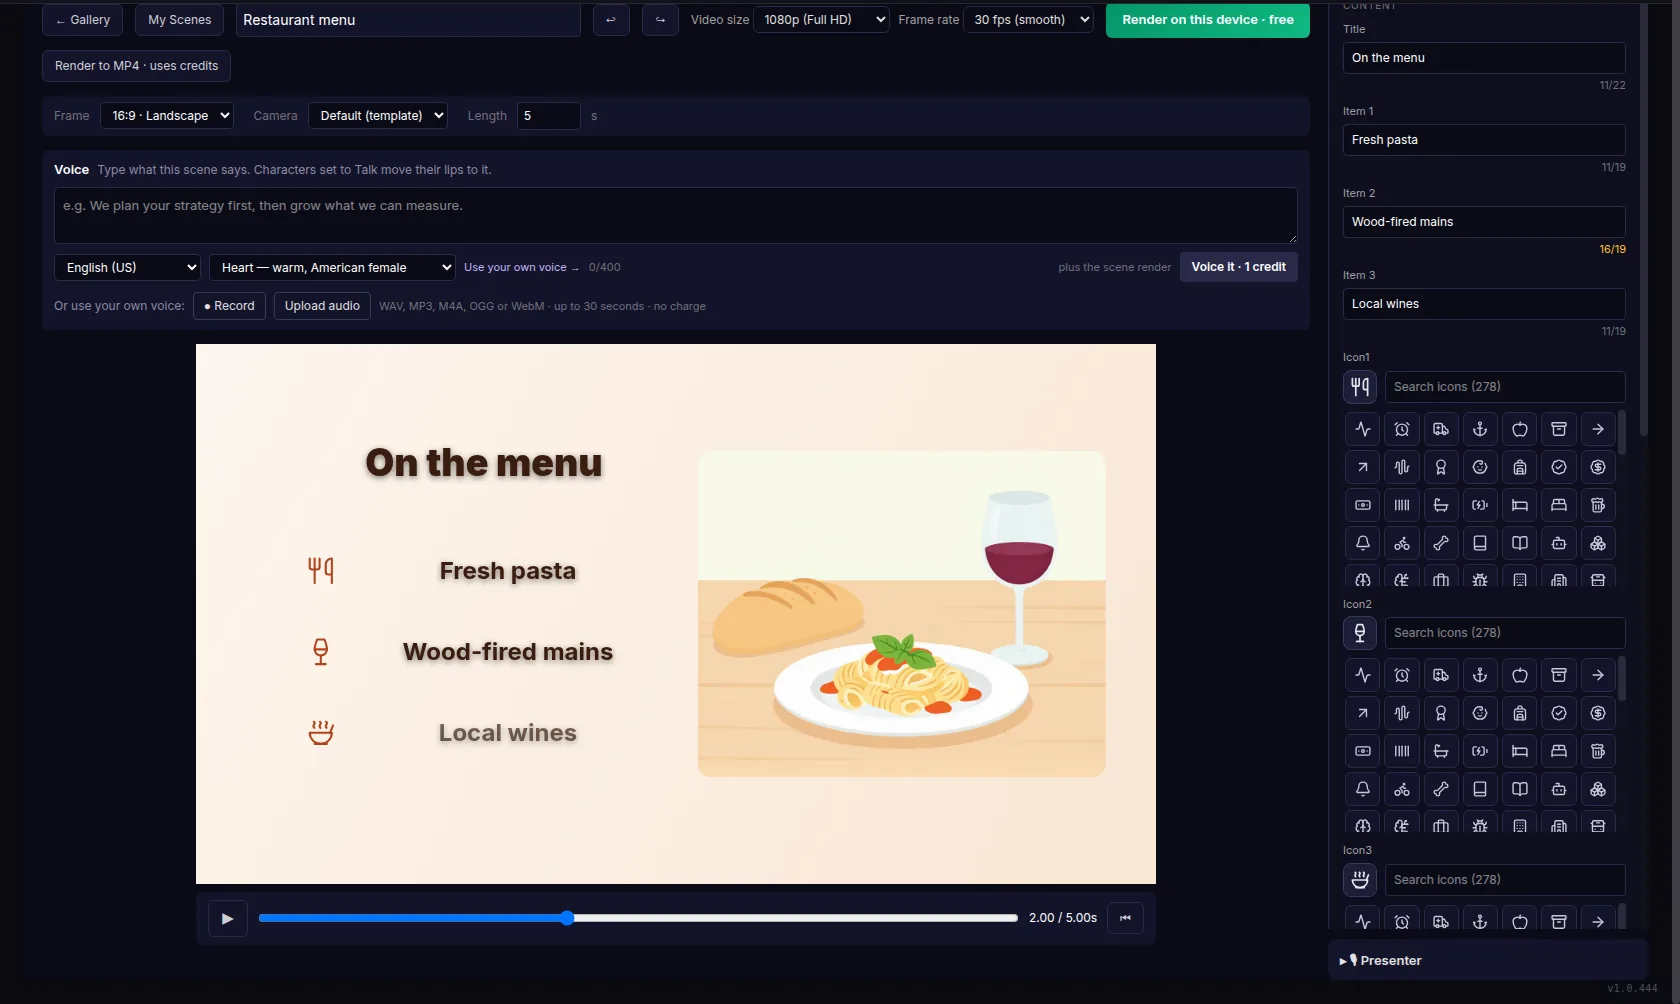Click the selected fork-and-knife Icon1 preview
1680x1004 pixels.
tap(1360, 386)
